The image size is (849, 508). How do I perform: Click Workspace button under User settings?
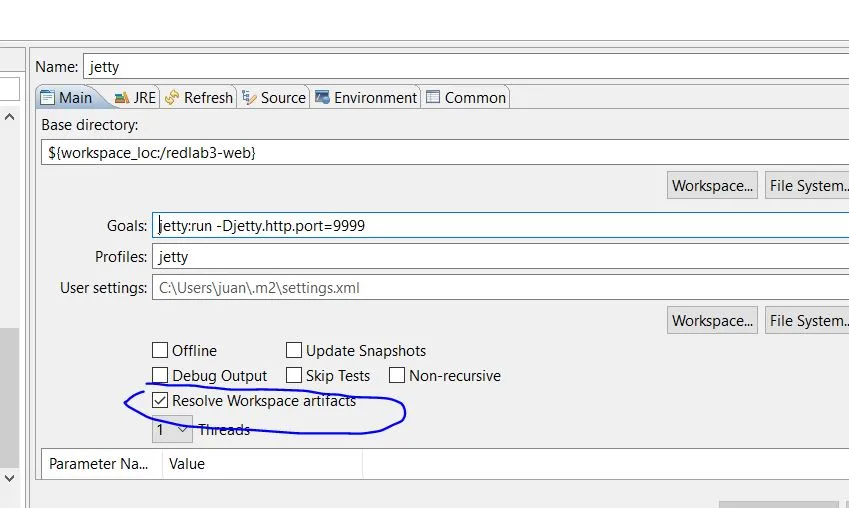(x=712, y=321)
